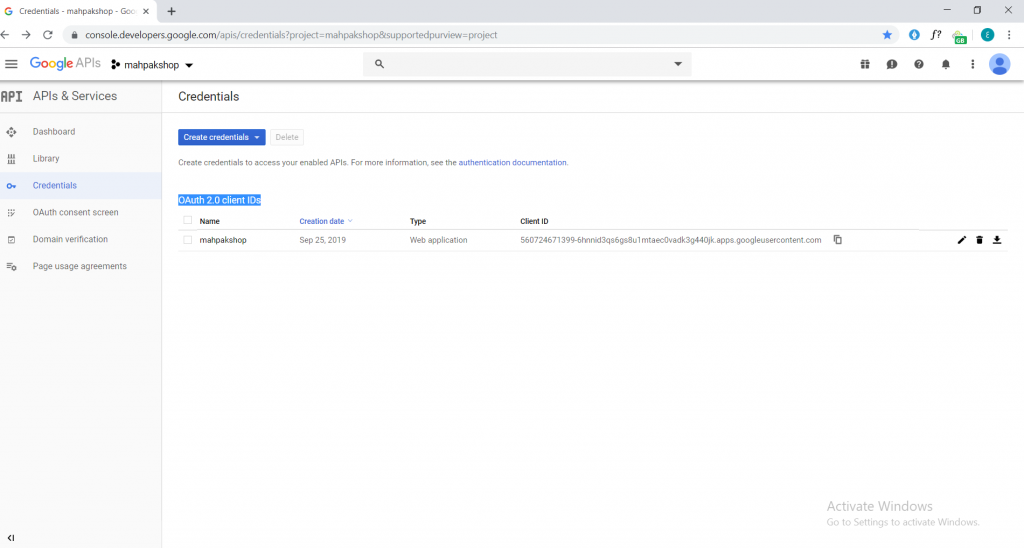Open the help question mark icon
This screenshot has height=548, width=1024.
[918, 64]
